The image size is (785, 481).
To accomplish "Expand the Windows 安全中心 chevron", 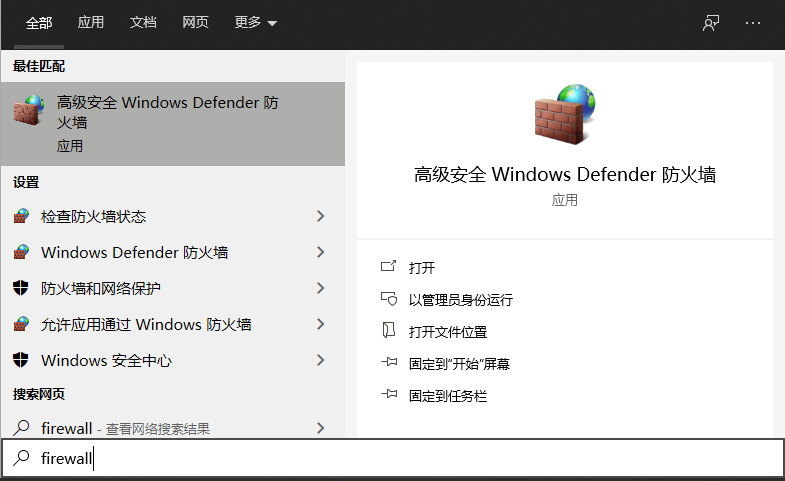I will (321, 360).
